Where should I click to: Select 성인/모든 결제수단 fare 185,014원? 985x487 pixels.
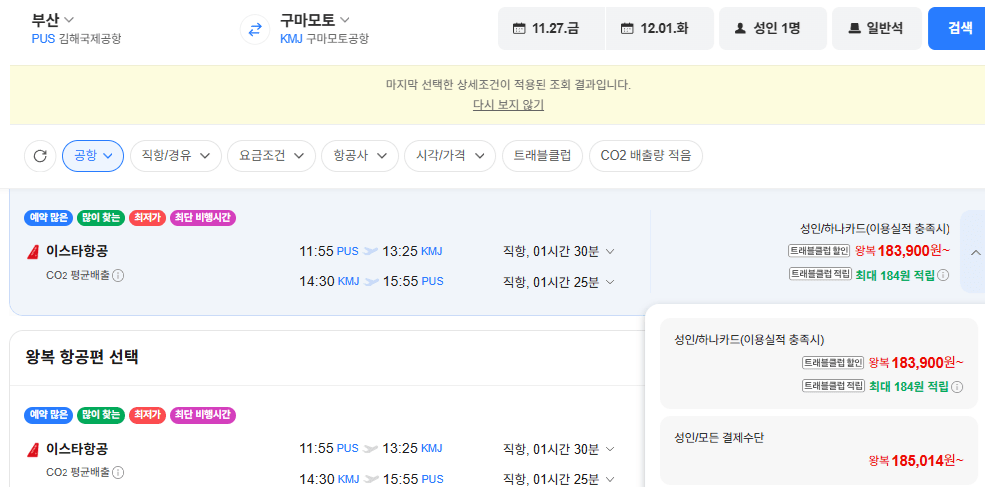(819, 451)
